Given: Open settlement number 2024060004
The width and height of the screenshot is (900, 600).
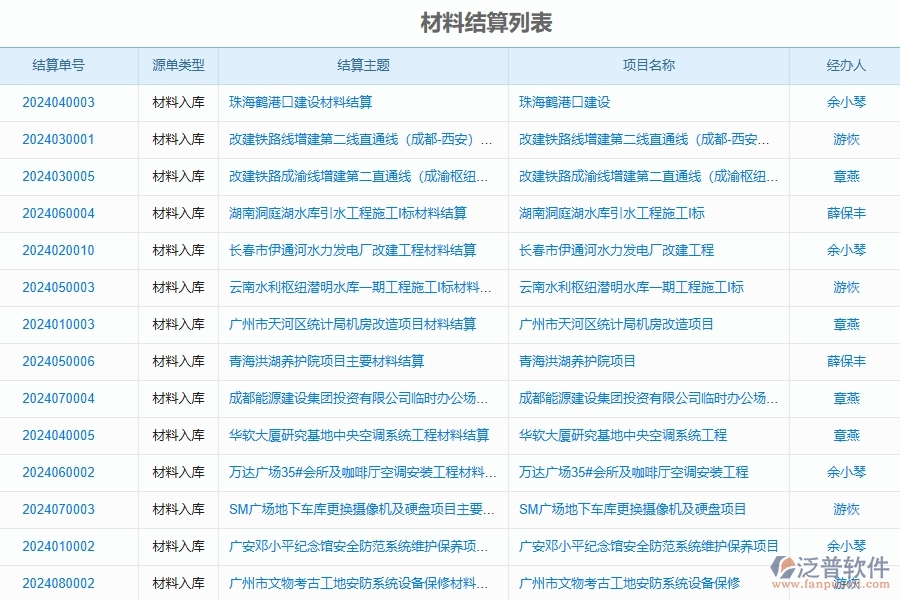Looking at the screenshot, I should coord(57,214).
